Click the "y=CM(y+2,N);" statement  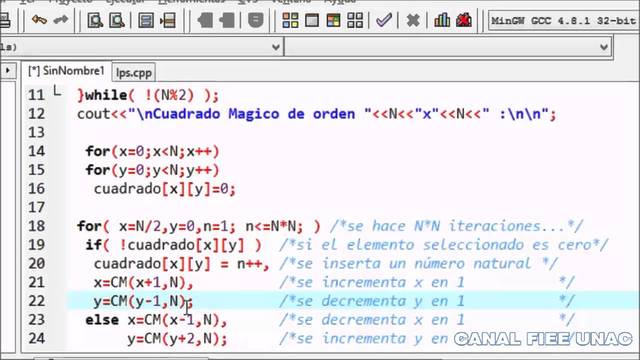[177, 339]
